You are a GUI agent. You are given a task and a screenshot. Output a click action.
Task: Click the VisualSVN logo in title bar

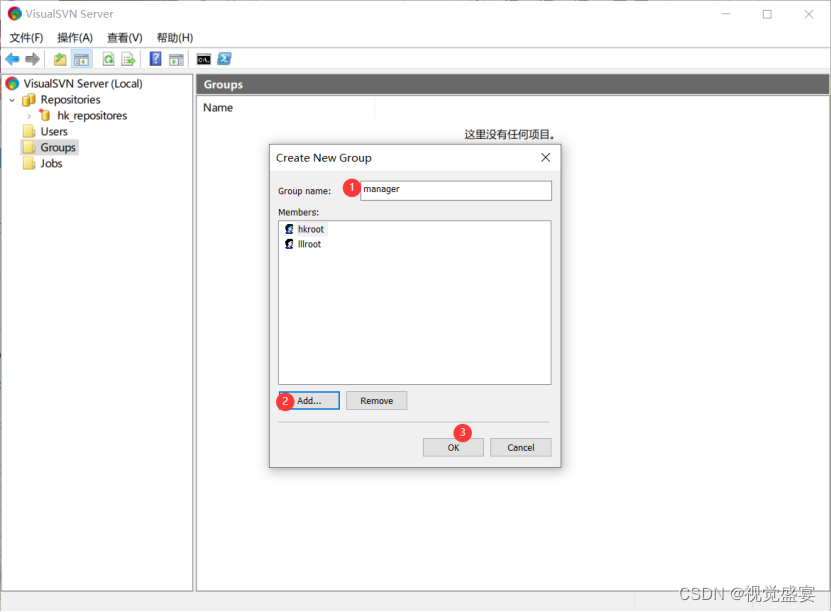click(15, 14)
